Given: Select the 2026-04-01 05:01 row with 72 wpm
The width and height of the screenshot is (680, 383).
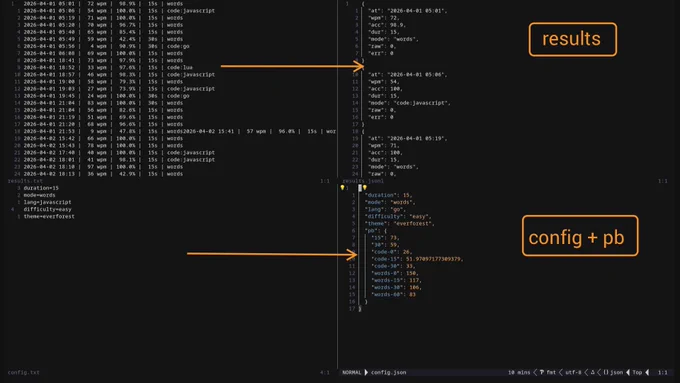Looking at the screenshot, I should (103, 3).
